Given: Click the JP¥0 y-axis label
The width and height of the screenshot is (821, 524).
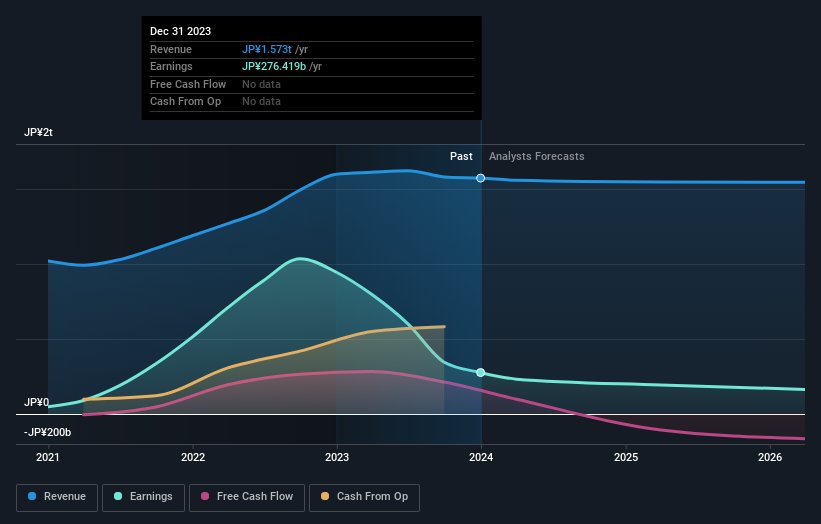Looking at the screenshot, I should [37, 402].
